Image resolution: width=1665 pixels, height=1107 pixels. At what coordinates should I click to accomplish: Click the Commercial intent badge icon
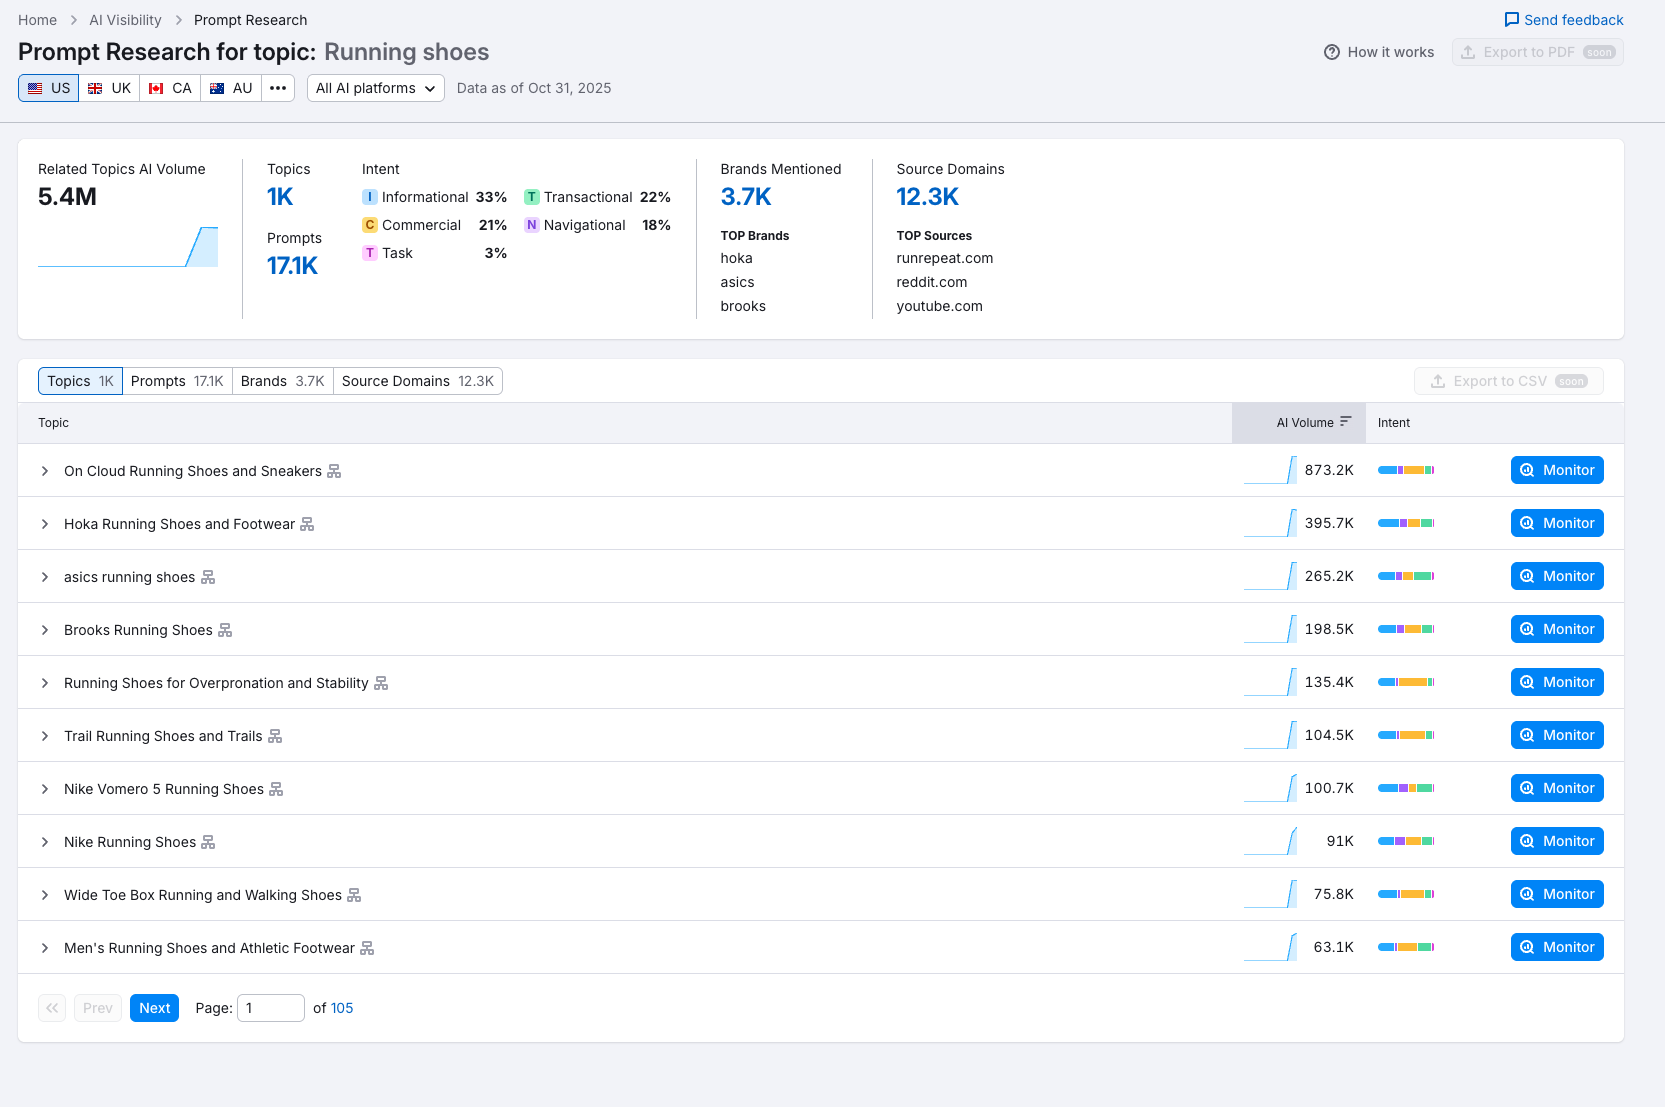tap(370, 225)
